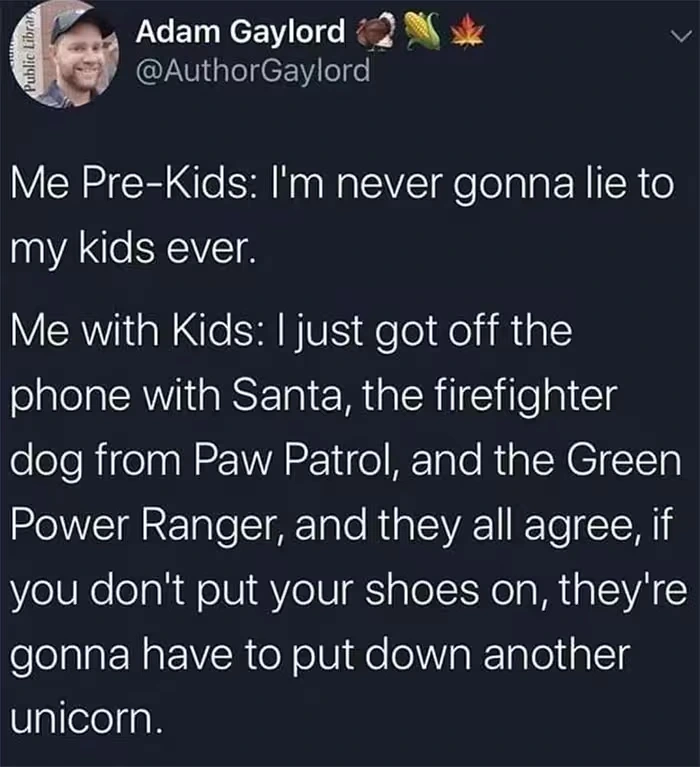Open the Adam Gaylord display name link

click(x=241, y=32)
